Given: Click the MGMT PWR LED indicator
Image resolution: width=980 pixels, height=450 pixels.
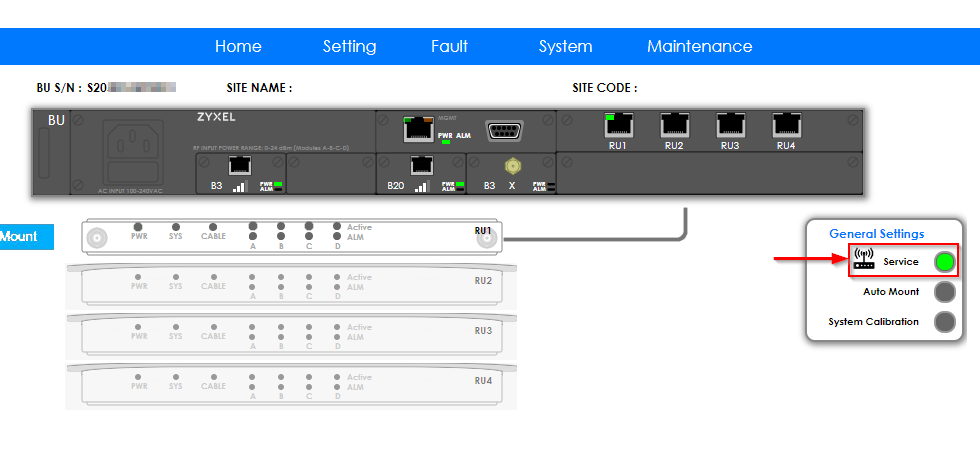Looking at the screenshot, I should click(446, 142).
